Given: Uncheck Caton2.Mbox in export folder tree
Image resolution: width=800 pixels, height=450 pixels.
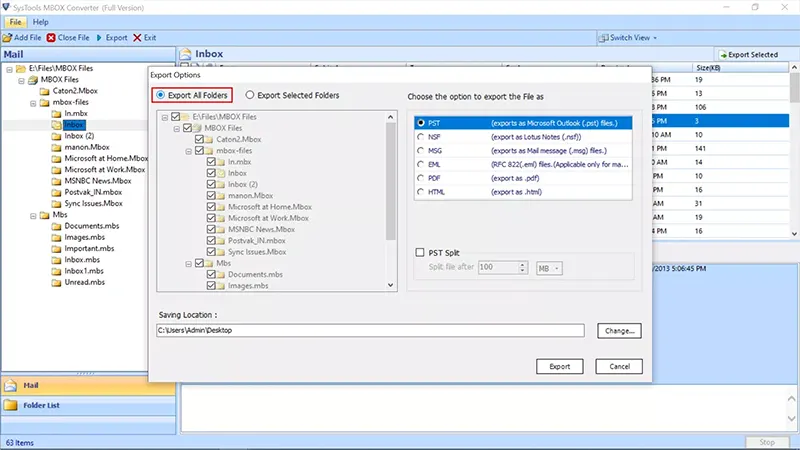Looking at the screenshot, I should tap(199, 139).
